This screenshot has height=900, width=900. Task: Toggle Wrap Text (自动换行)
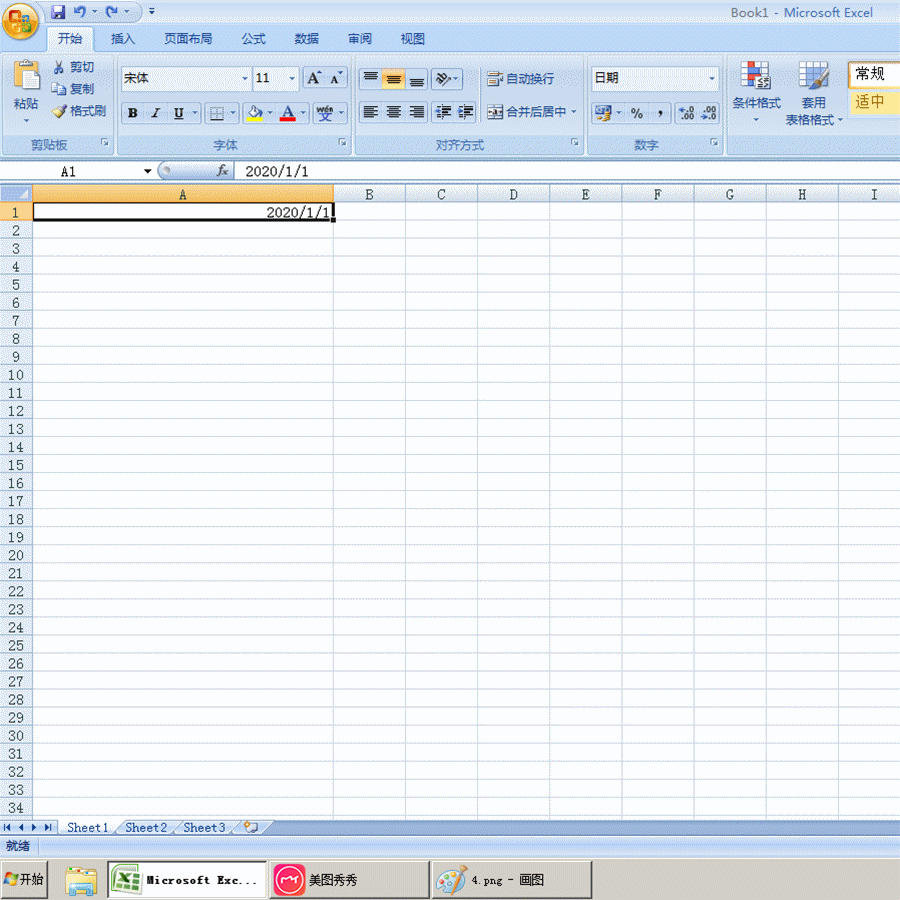click(x=520, y=79)
